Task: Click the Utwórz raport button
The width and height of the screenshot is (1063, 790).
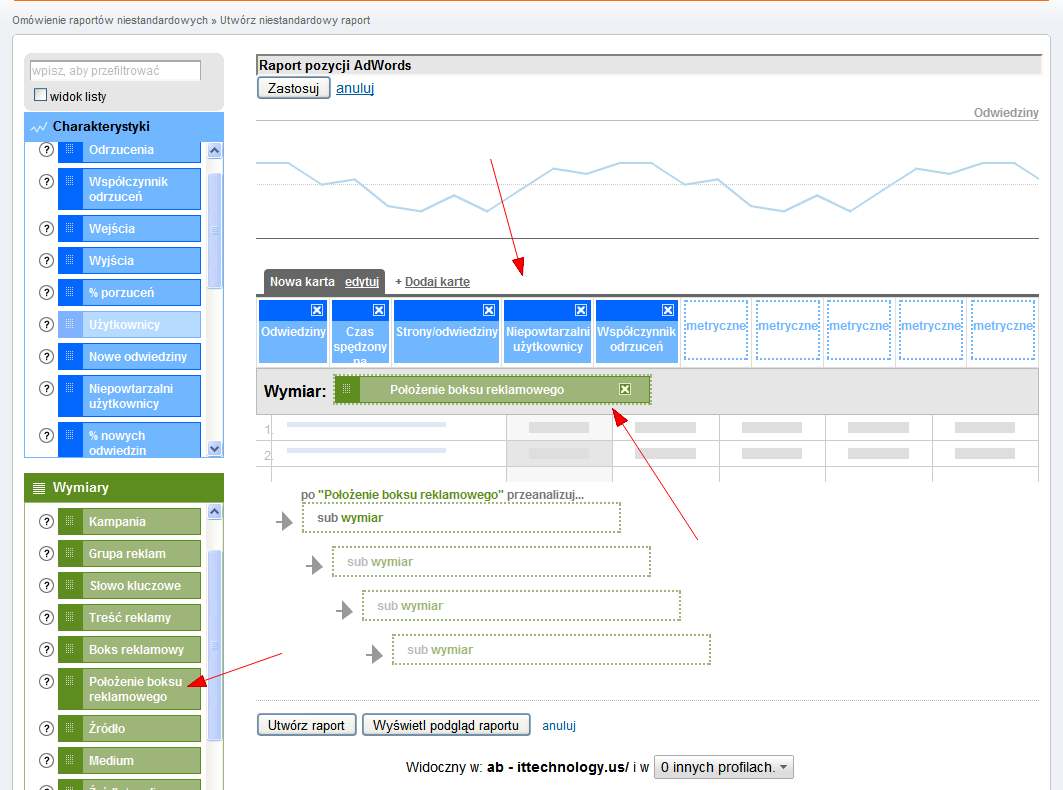Action: [307, 725]
